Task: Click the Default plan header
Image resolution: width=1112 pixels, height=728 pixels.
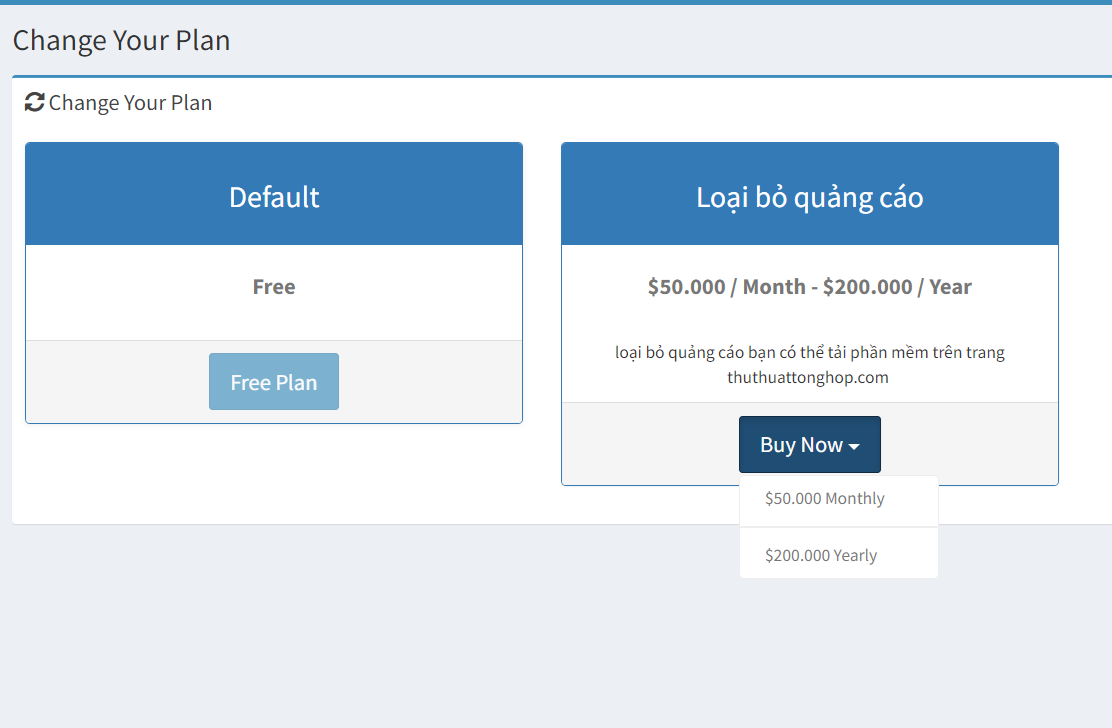Action: [274, 196]
